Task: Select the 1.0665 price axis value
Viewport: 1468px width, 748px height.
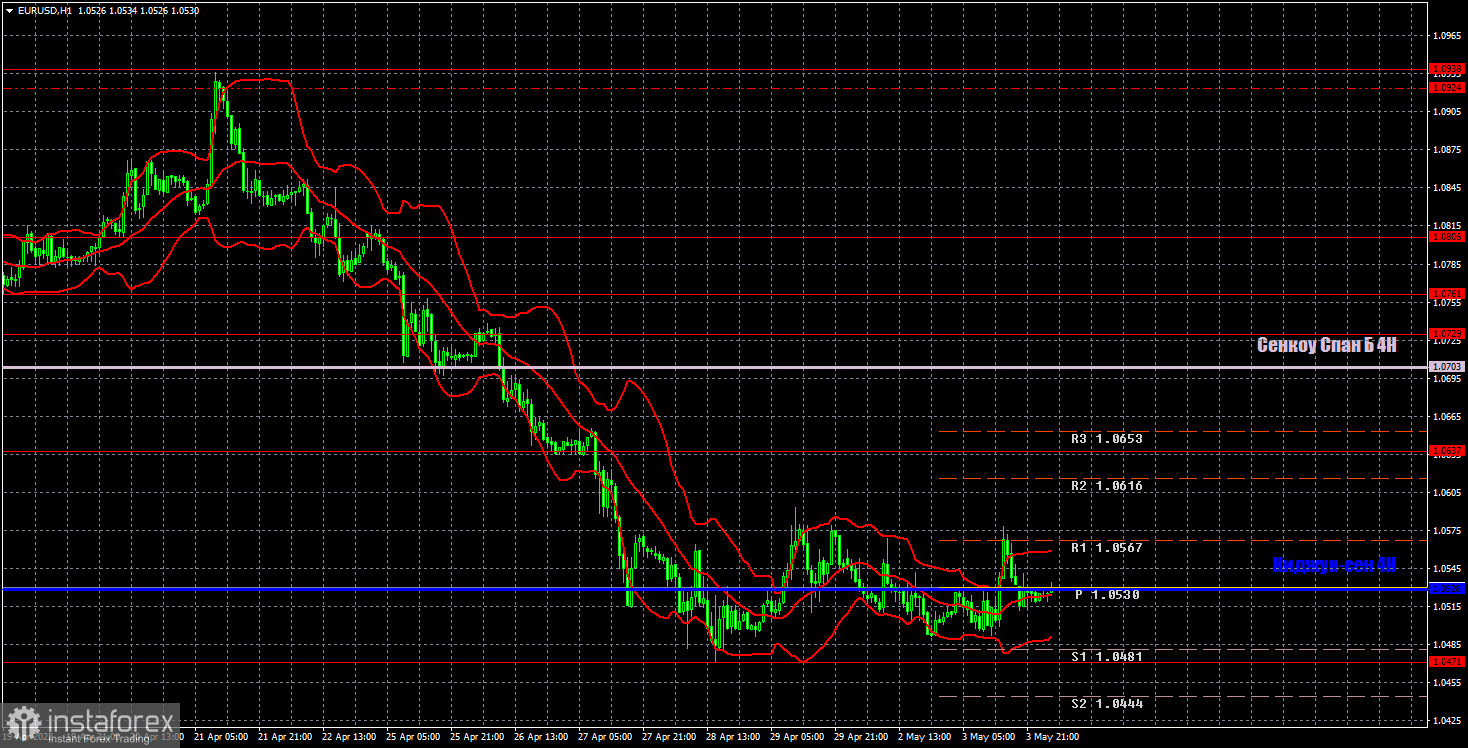Action: click(x=1447, y=416)
